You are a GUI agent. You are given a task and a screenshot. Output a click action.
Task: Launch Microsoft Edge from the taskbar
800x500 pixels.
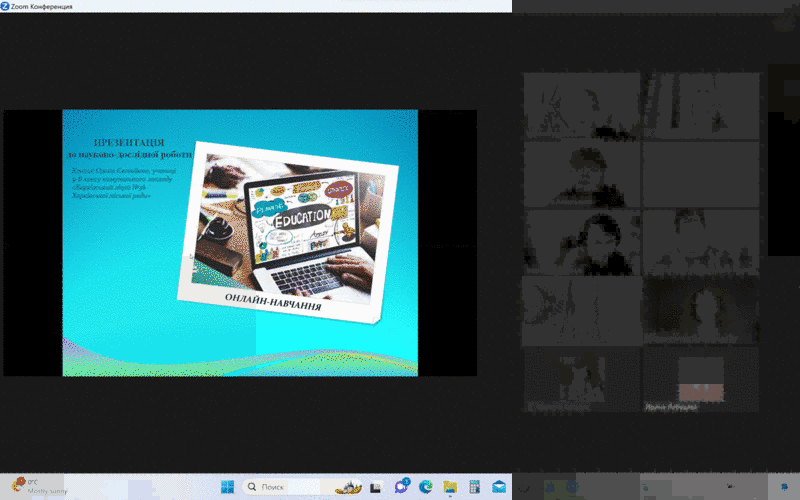click(x=426, y=487)
